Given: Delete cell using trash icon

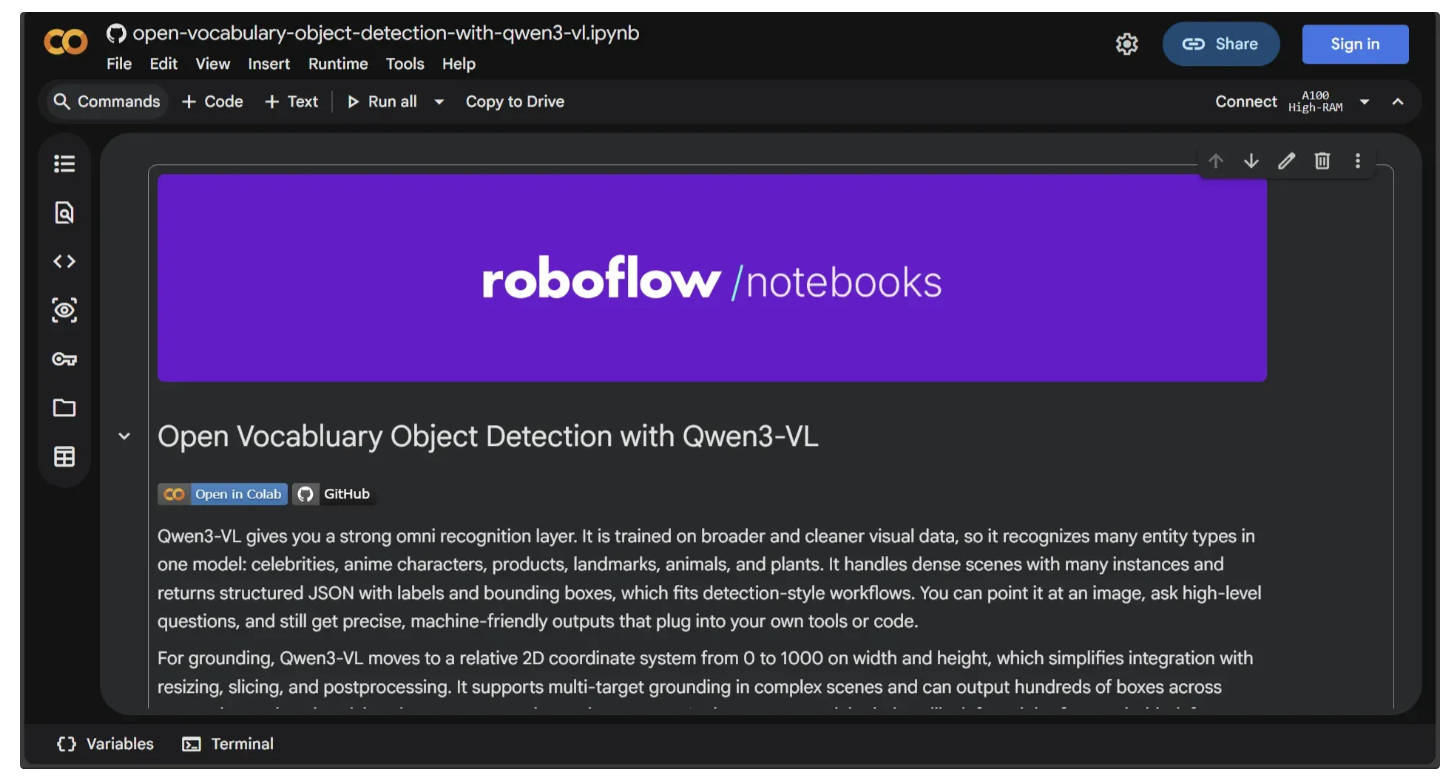Looking at the screenshot, I should [x=1322, y=161].
